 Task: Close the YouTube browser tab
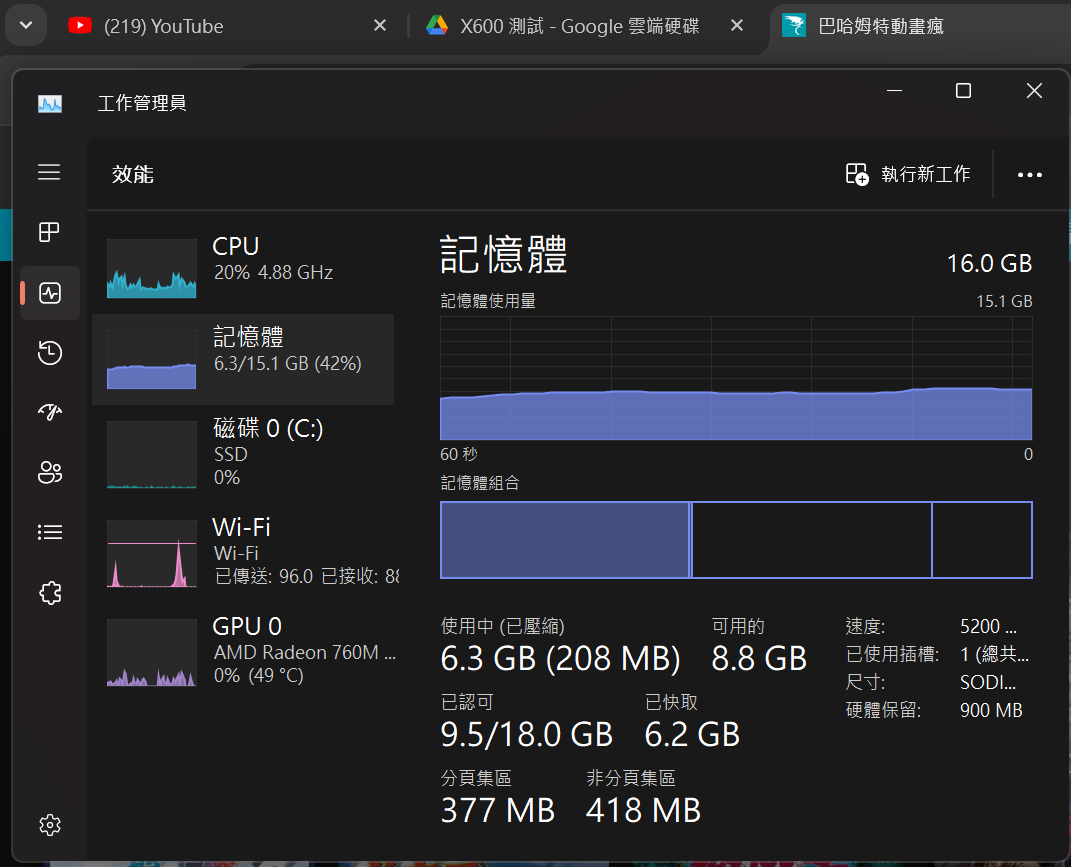pyautogui.click(x=380, y=26)
